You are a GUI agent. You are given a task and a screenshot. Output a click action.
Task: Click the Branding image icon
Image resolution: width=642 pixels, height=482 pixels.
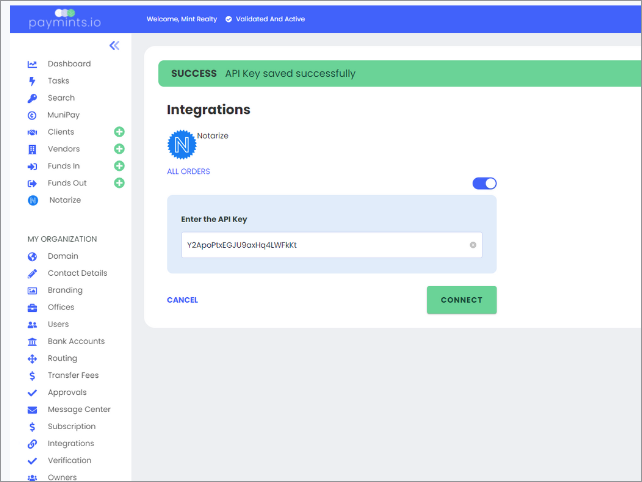(x=32, y=291)
